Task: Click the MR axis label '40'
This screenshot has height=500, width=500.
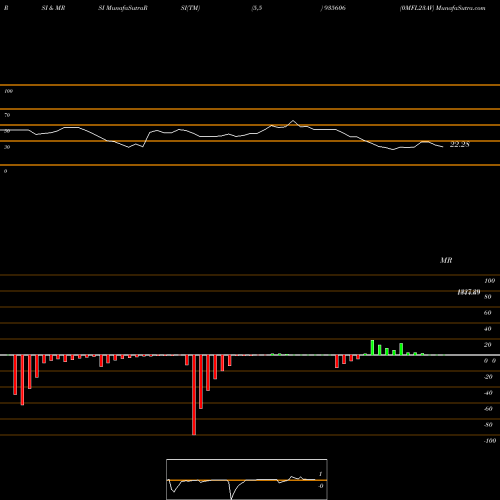Action: pos(488,329)
